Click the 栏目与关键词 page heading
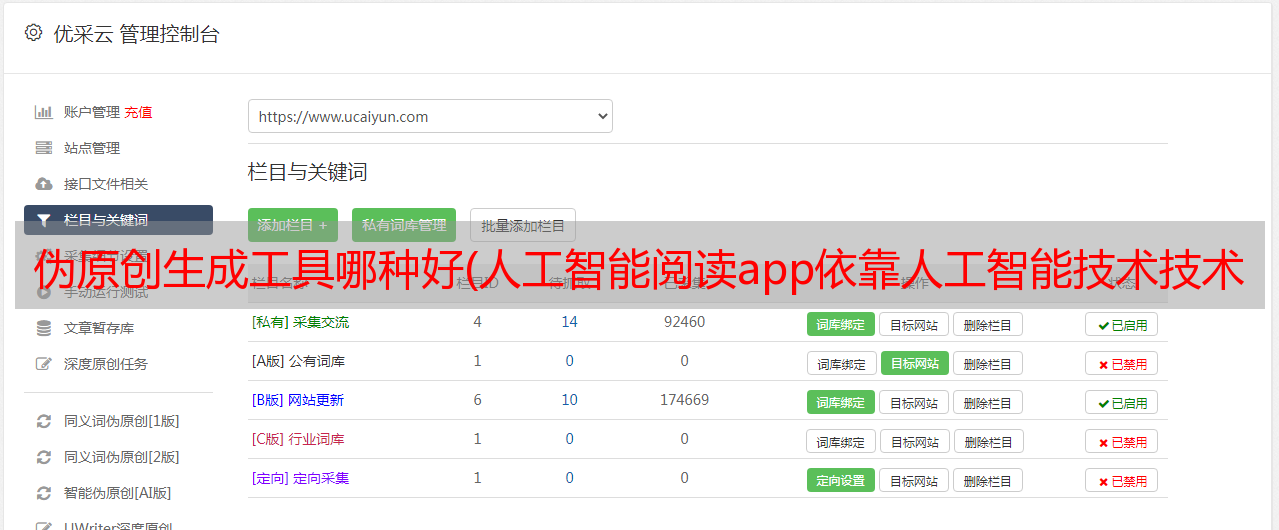The height and width of the screenshot is (530, 1279). pos(307,172)
